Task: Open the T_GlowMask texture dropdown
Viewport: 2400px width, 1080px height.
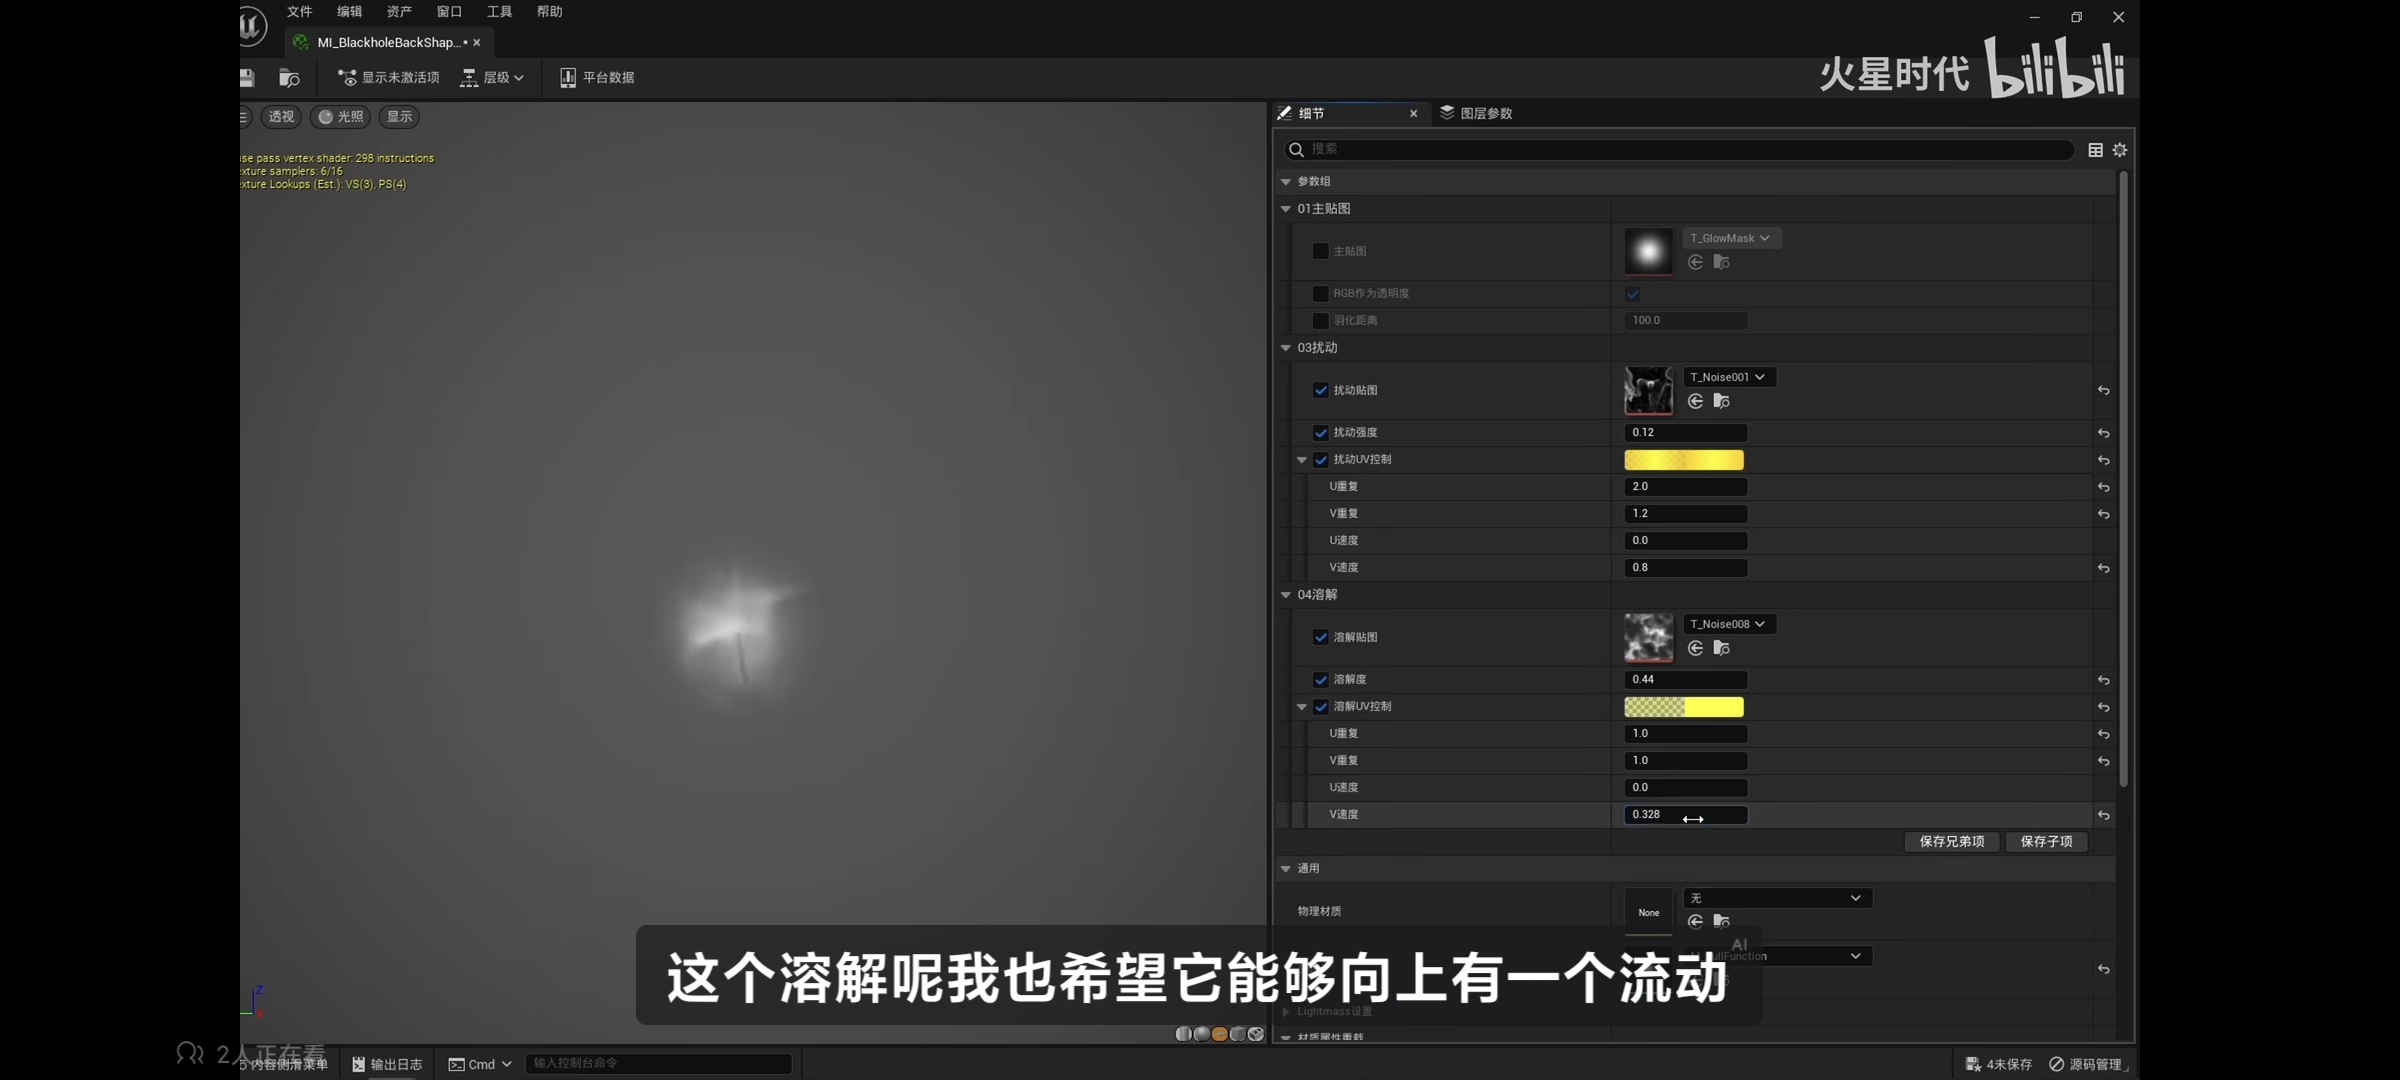Action: pyautogui.click(x=1730, y=238)
